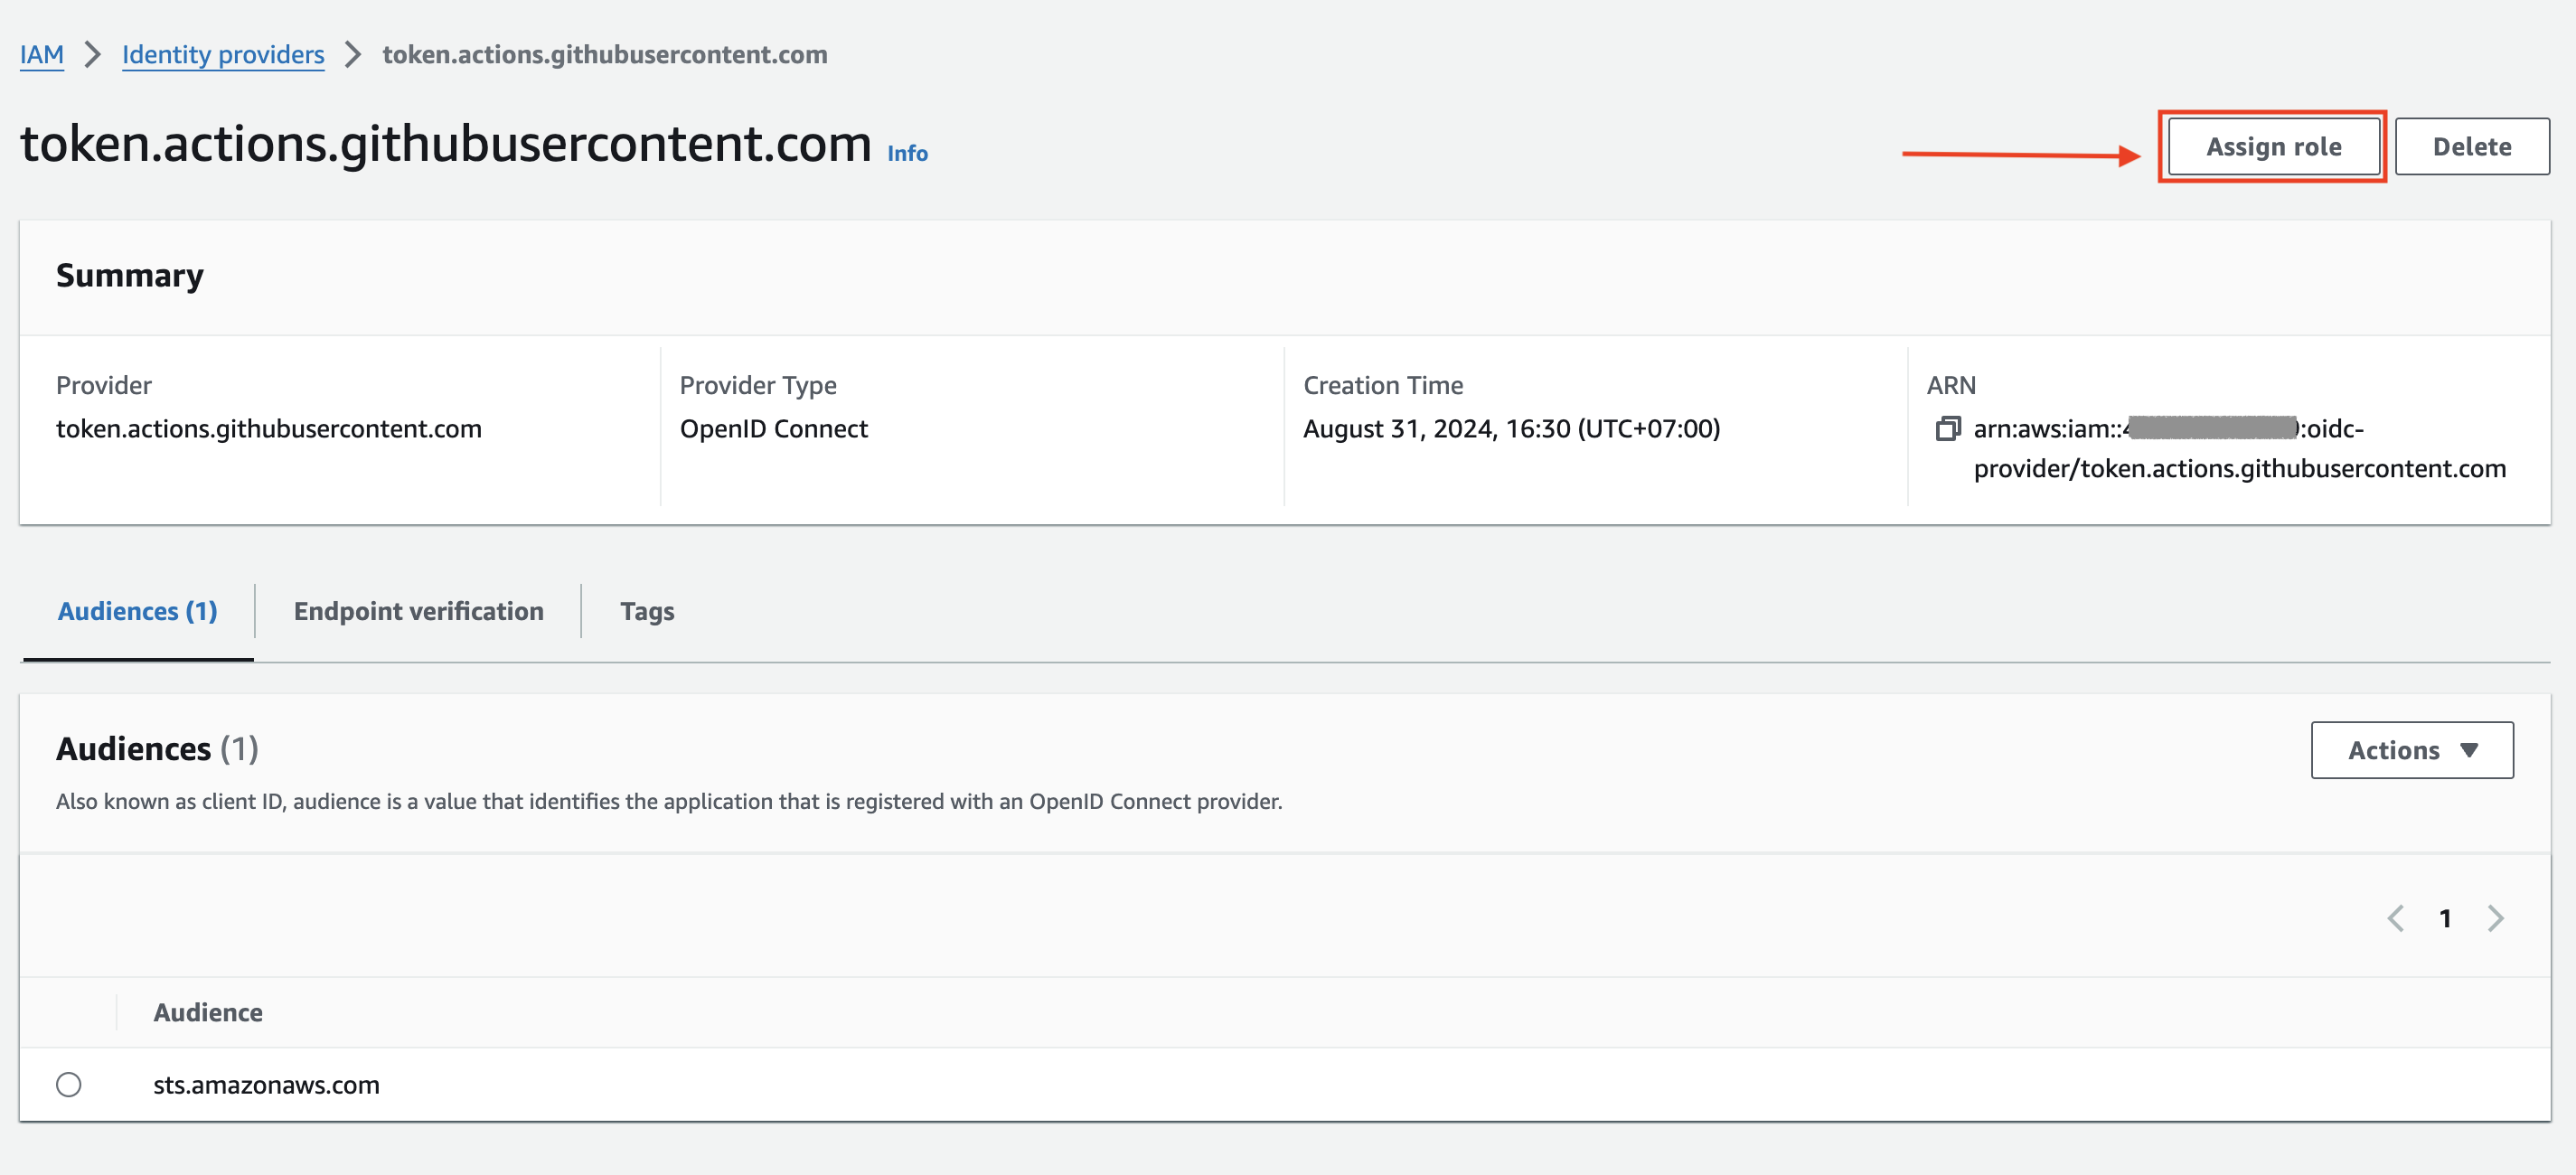This screenshot has height=1175, width=2576.
Task: Open the Tags tab
Action: [647, 611]
